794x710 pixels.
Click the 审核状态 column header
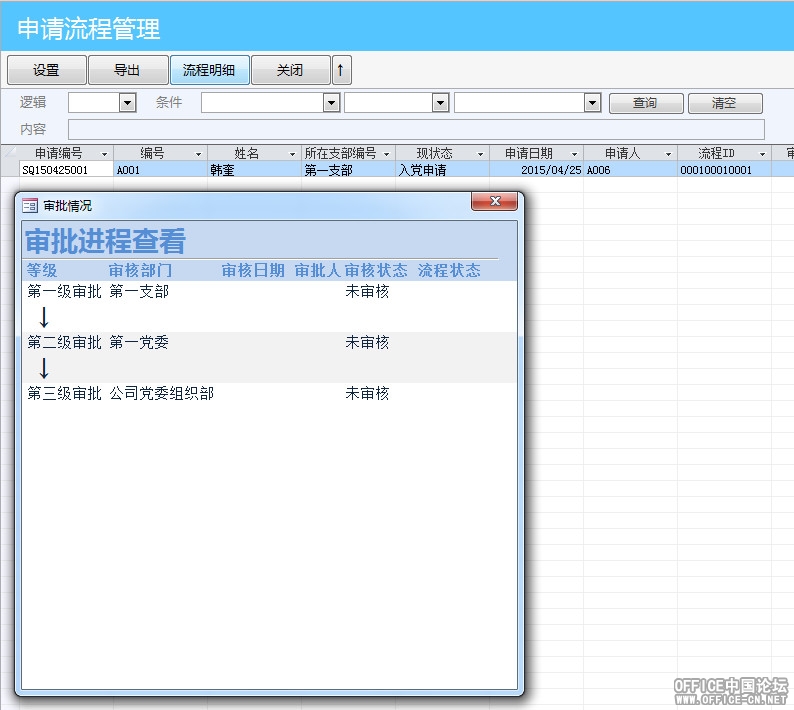376,270
